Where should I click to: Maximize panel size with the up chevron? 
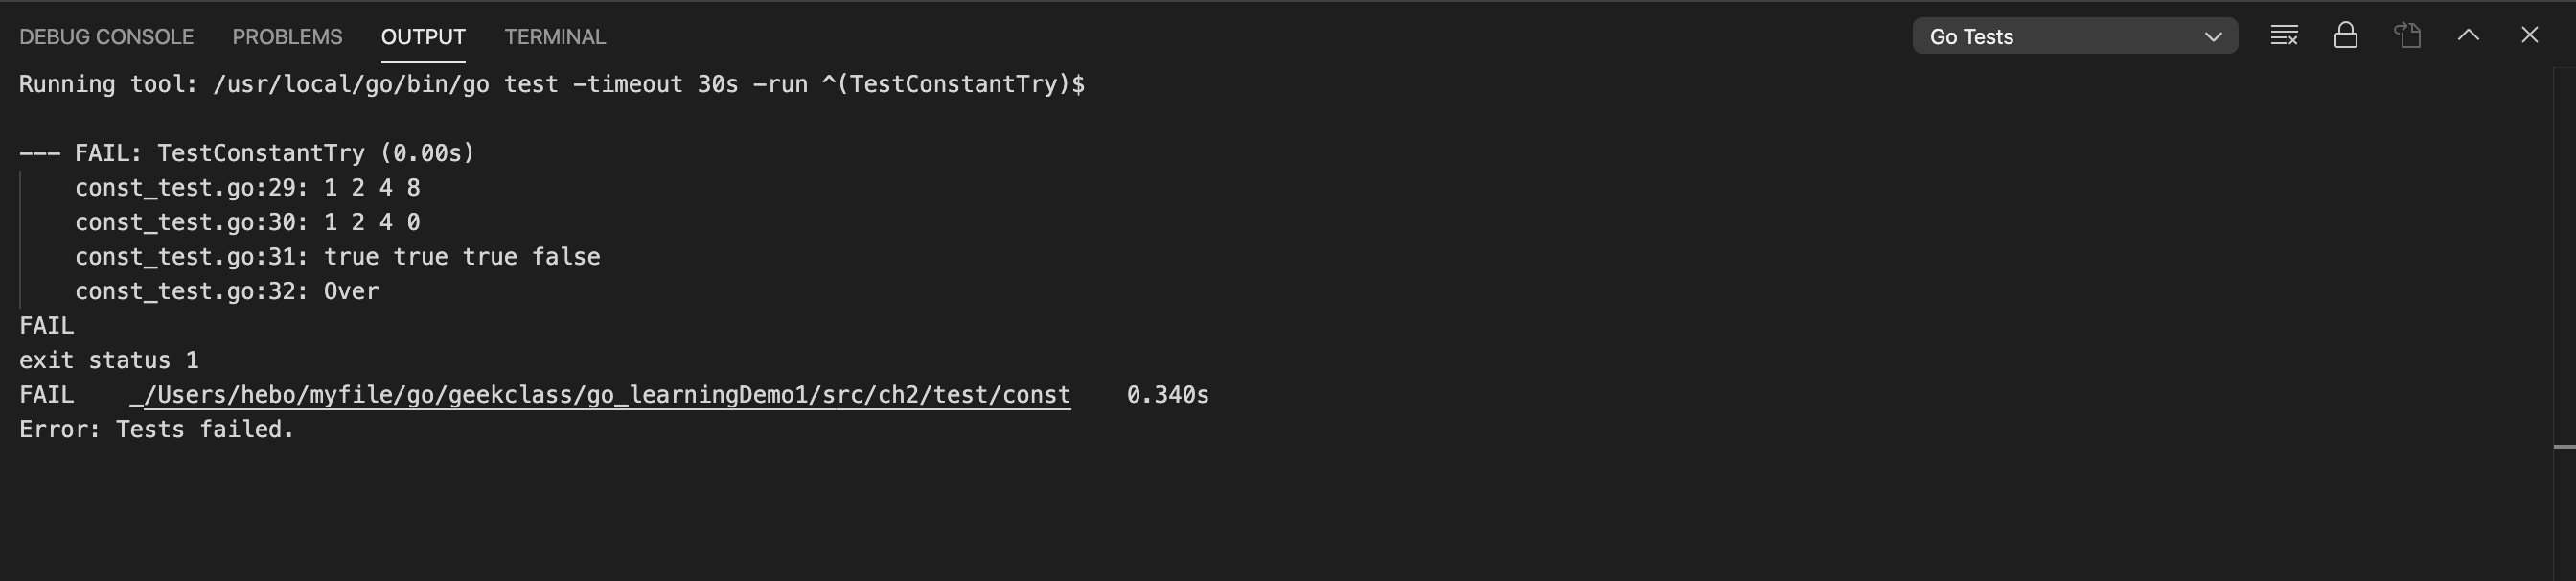click(2468, 36)
